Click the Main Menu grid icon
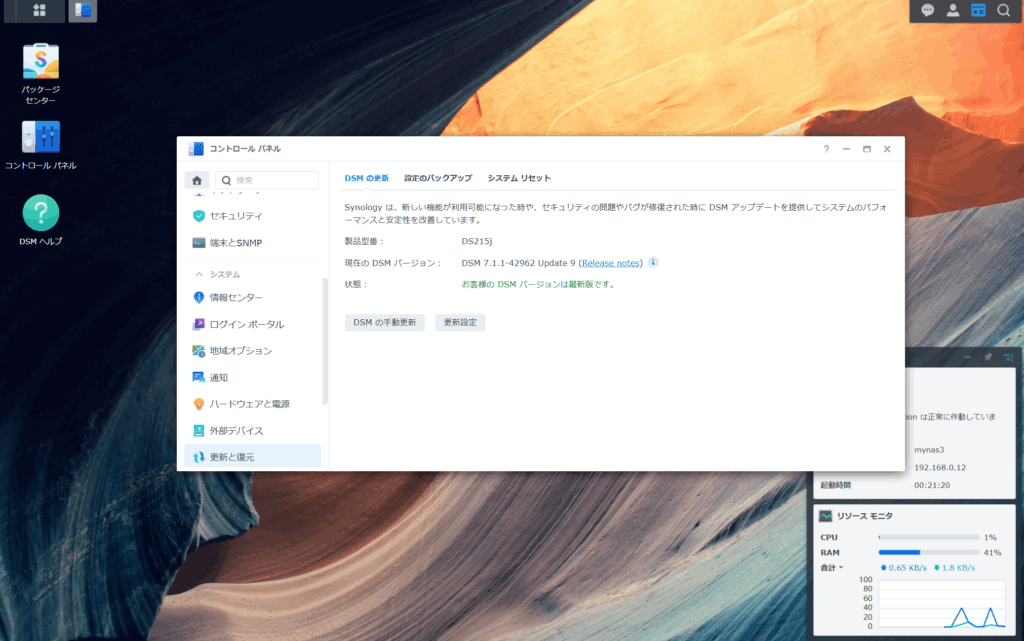This screenshot has height=641, width=1024. tap(40, 11)
